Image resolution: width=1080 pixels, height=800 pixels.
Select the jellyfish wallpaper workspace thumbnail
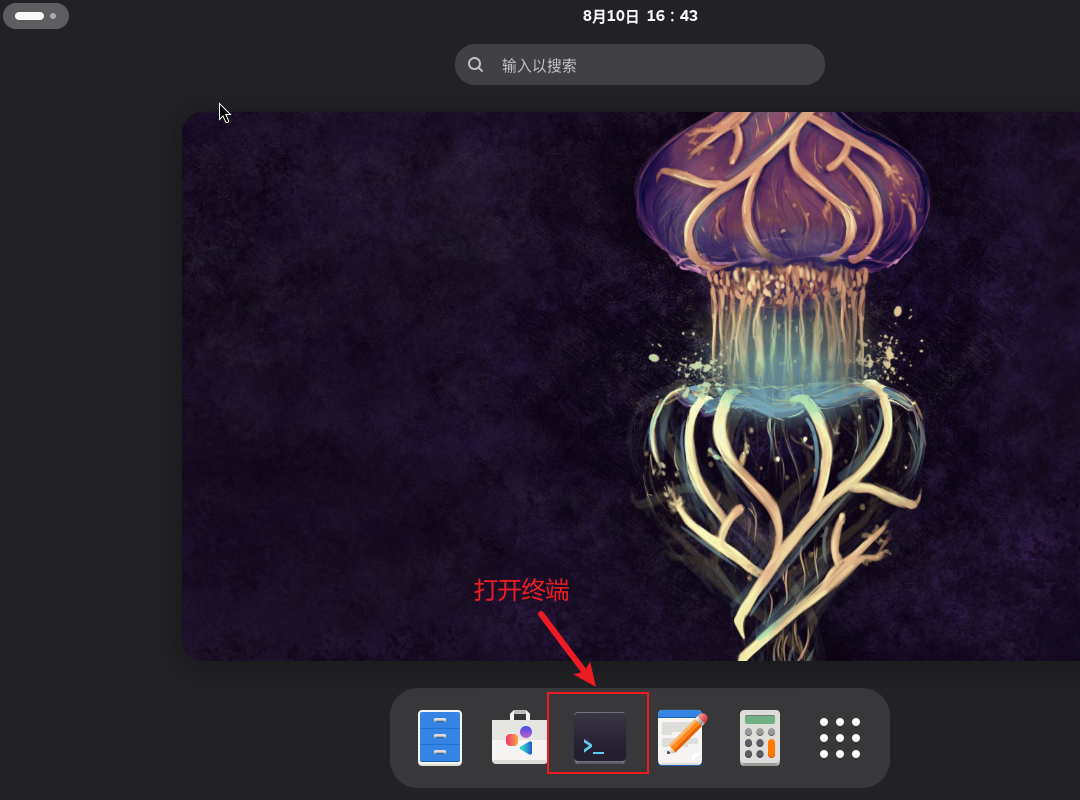[631, 386]
